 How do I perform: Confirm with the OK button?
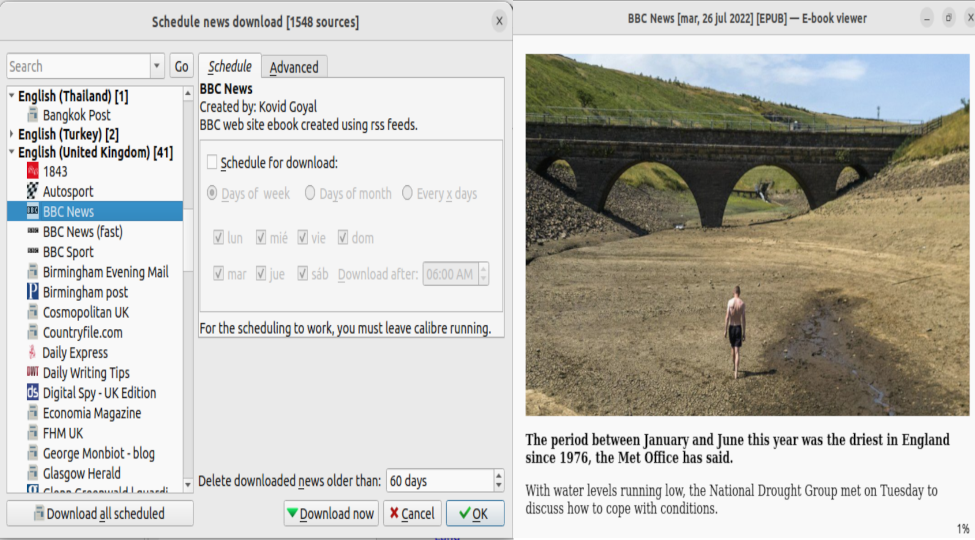(475, 513)
